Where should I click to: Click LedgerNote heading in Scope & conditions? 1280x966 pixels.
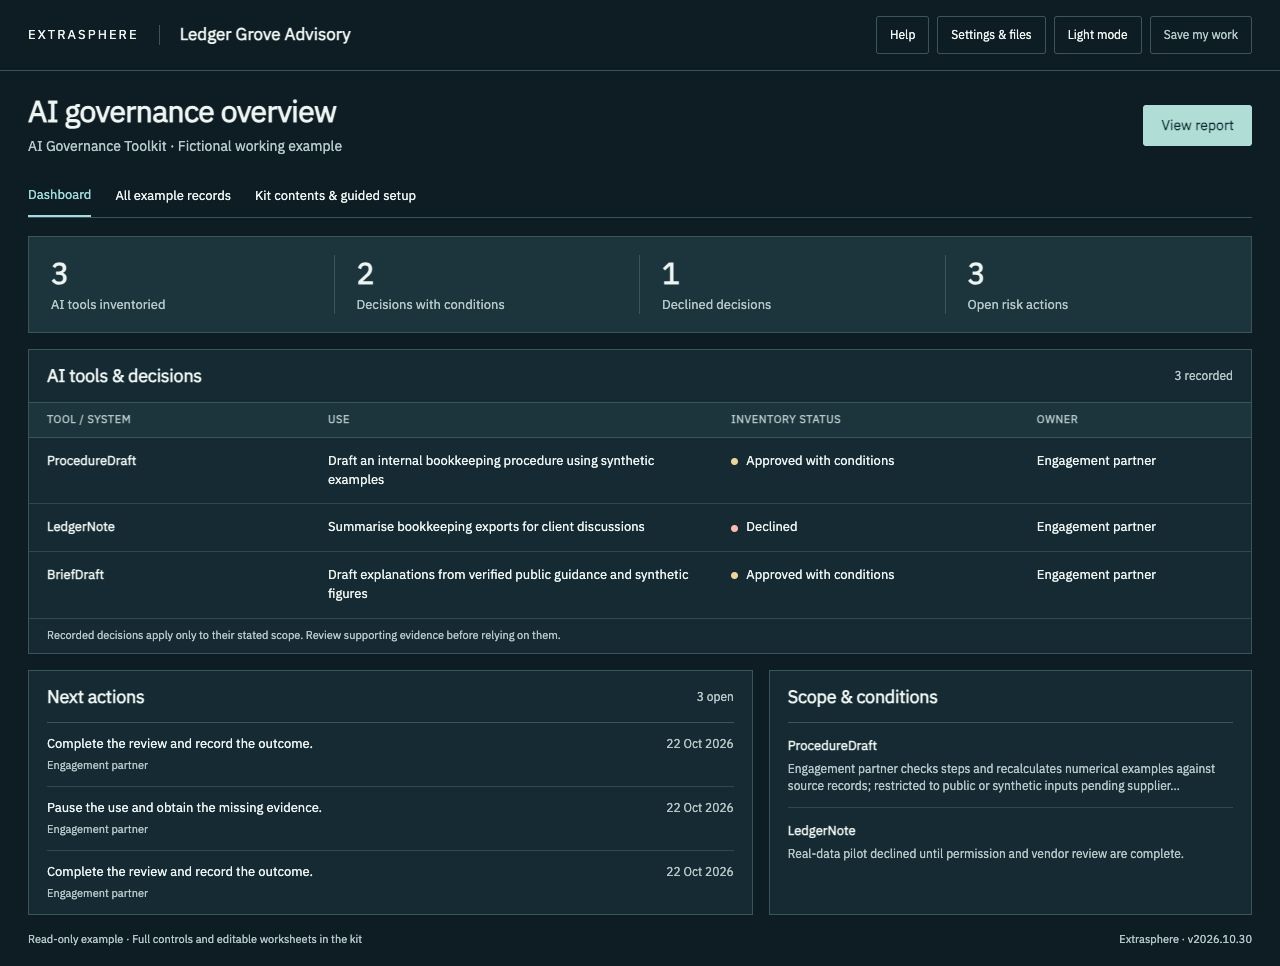pyautogui.click(x=821, y=831)
